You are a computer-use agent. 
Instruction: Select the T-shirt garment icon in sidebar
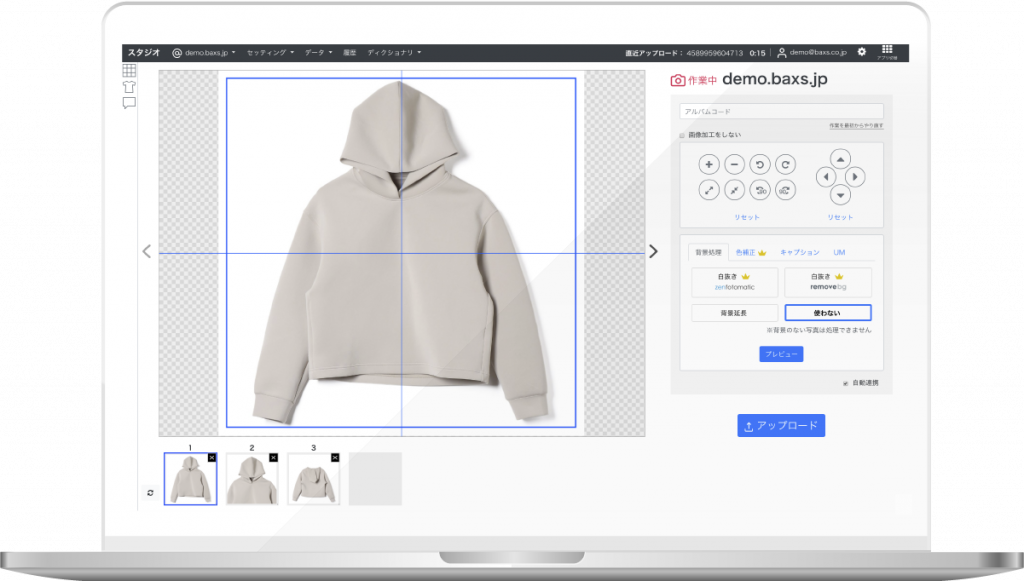pos(129,87)
